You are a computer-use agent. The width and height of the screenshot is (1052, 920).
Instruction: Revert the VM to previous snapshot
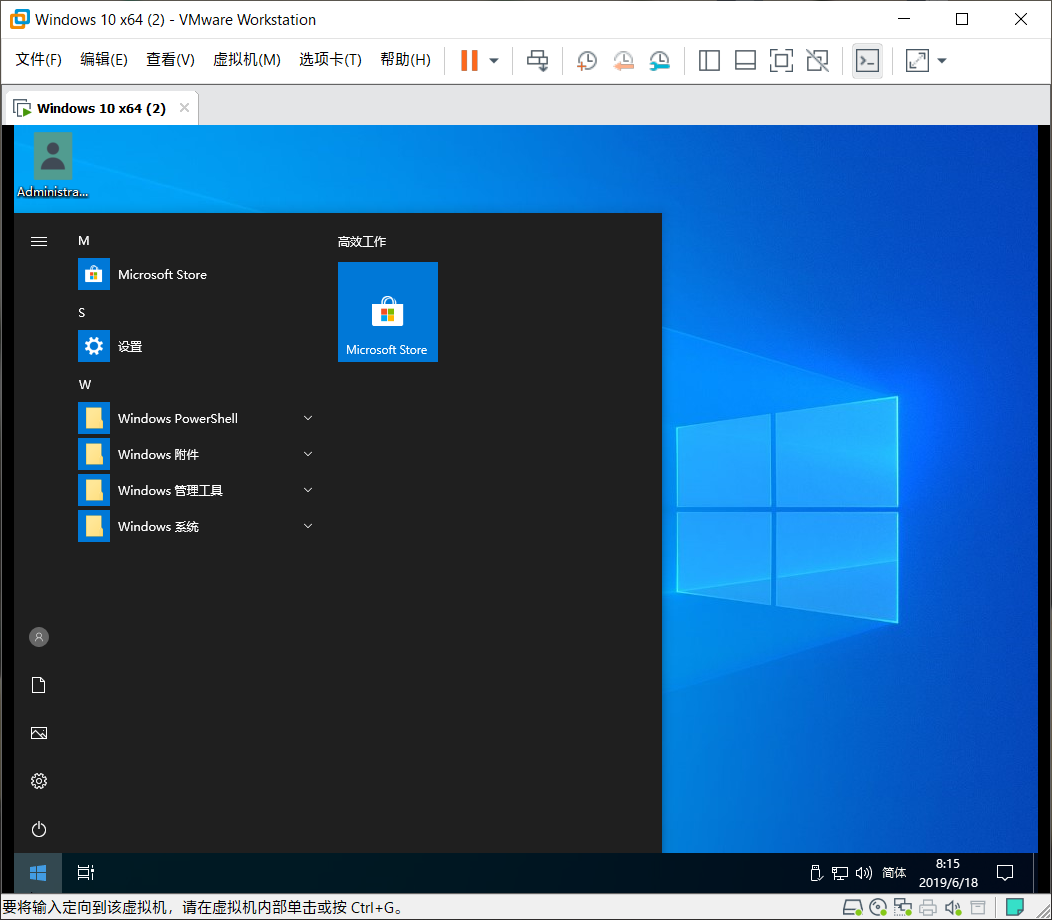[623, 60]
